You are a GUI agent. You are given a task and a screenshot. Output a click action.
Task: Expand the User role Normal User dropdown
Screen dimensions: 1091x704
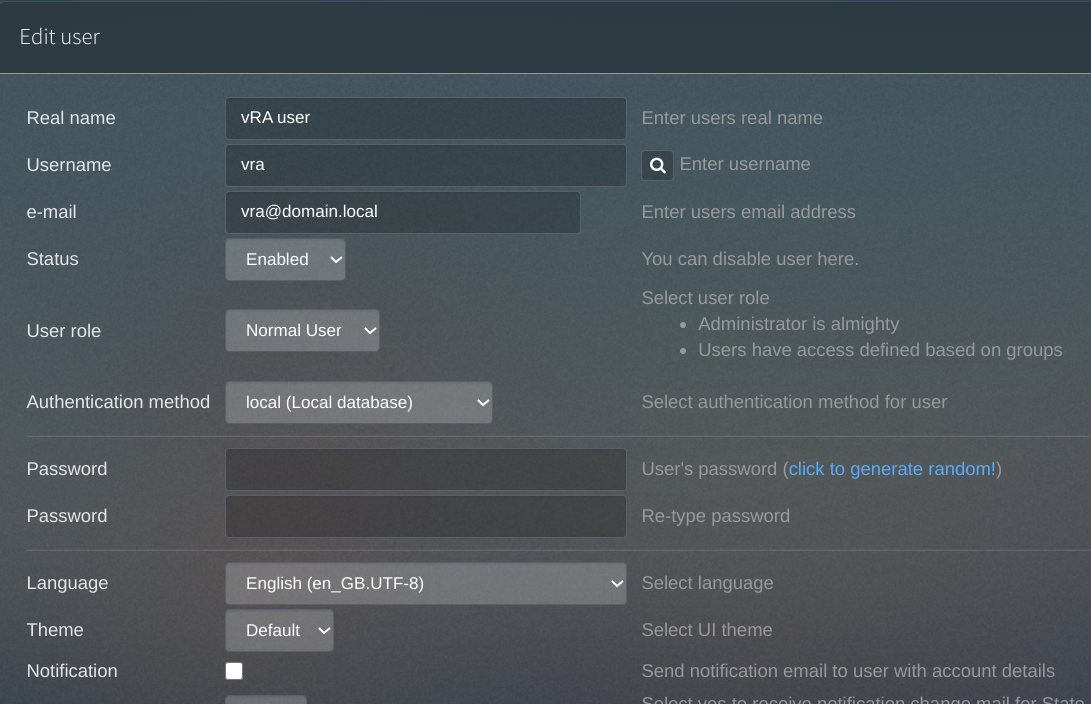tap(302, 330)
